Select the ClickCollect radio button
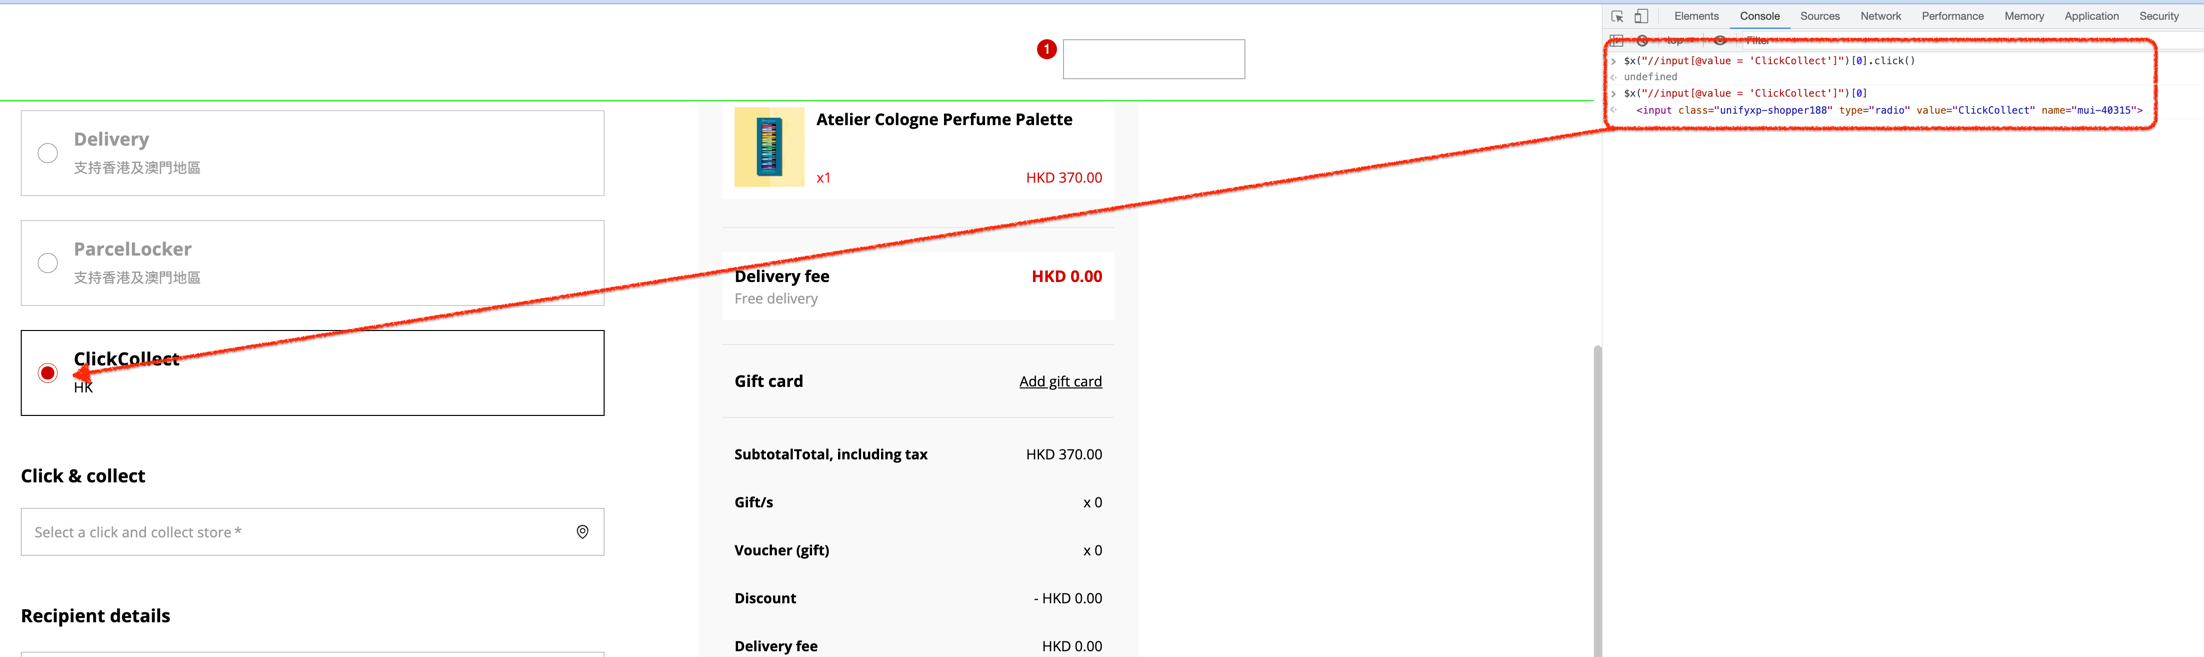Viewport: 2204px width, 657px height. 48,373
